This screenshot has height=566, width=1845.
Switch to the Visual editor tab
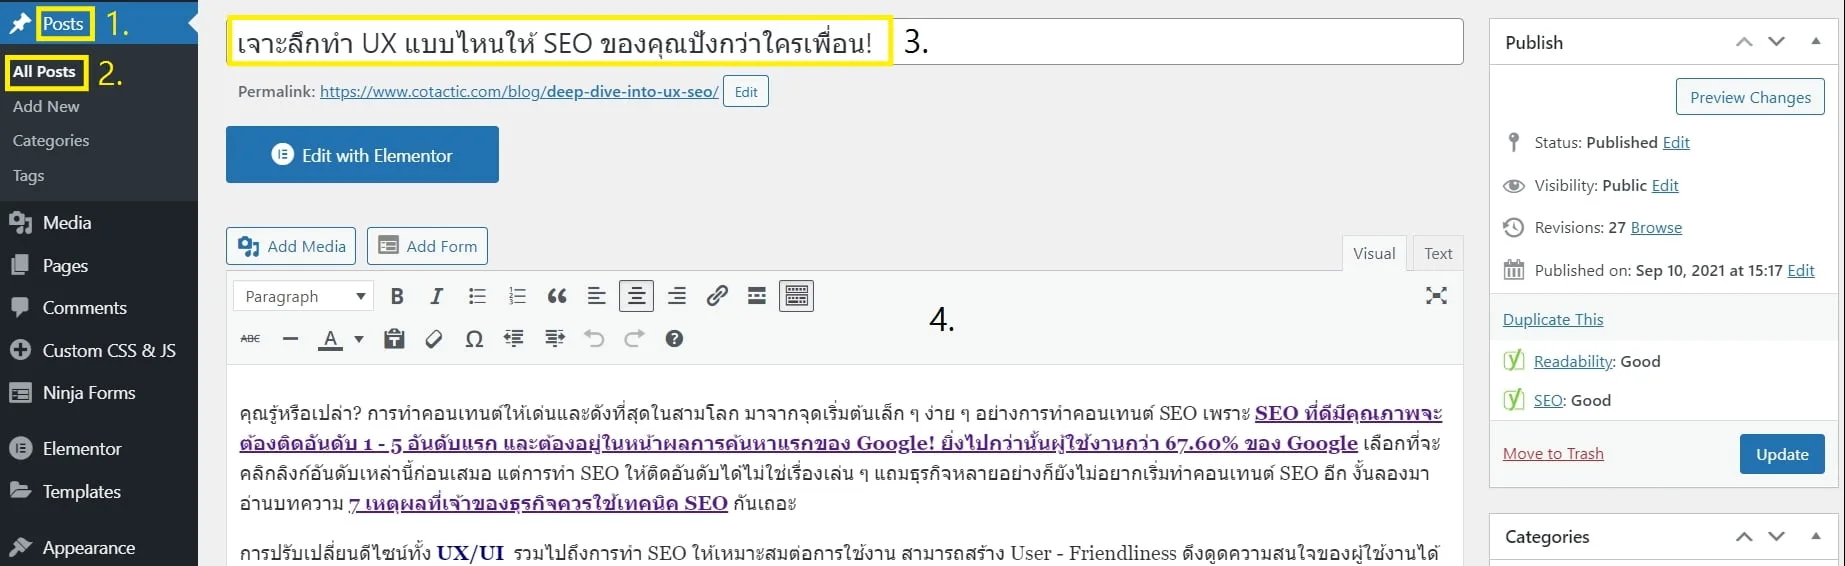(1374, 253)
